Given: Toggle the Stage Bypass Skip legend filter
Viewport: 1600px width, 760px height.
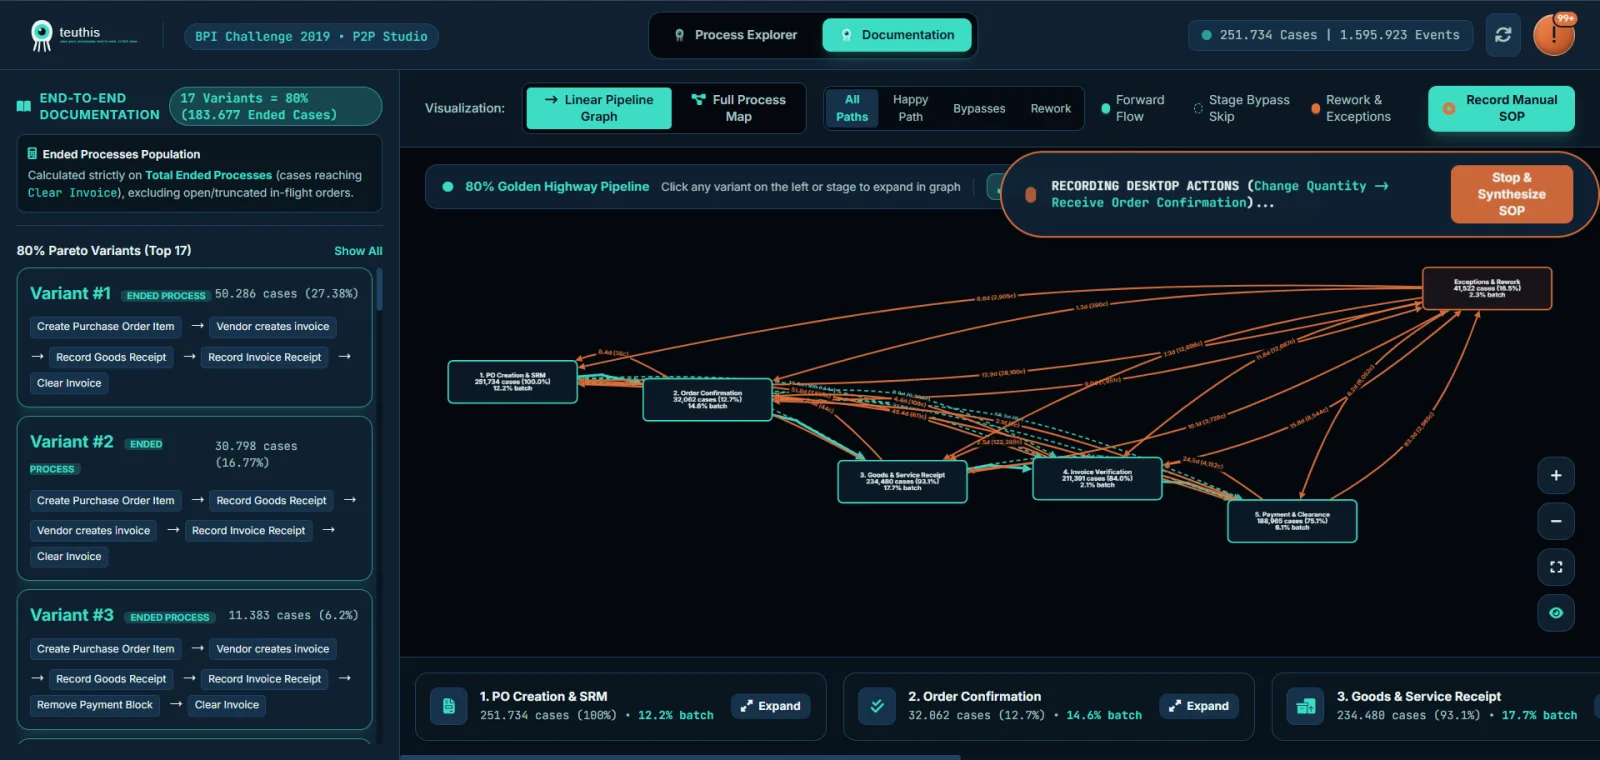Looking at the screenshot, I should pyautogui.click(x=1241, y=108).
